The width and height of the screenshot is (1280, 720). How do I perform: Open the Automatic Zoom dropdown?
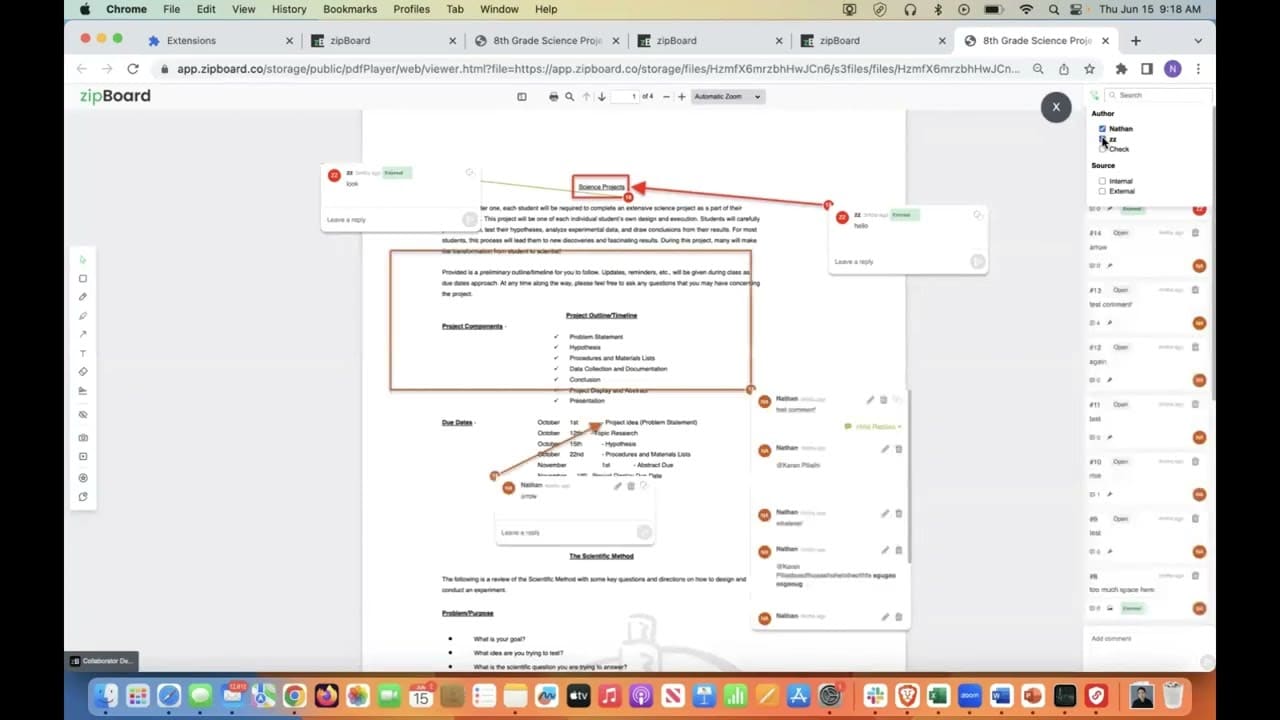pos(727,96)
